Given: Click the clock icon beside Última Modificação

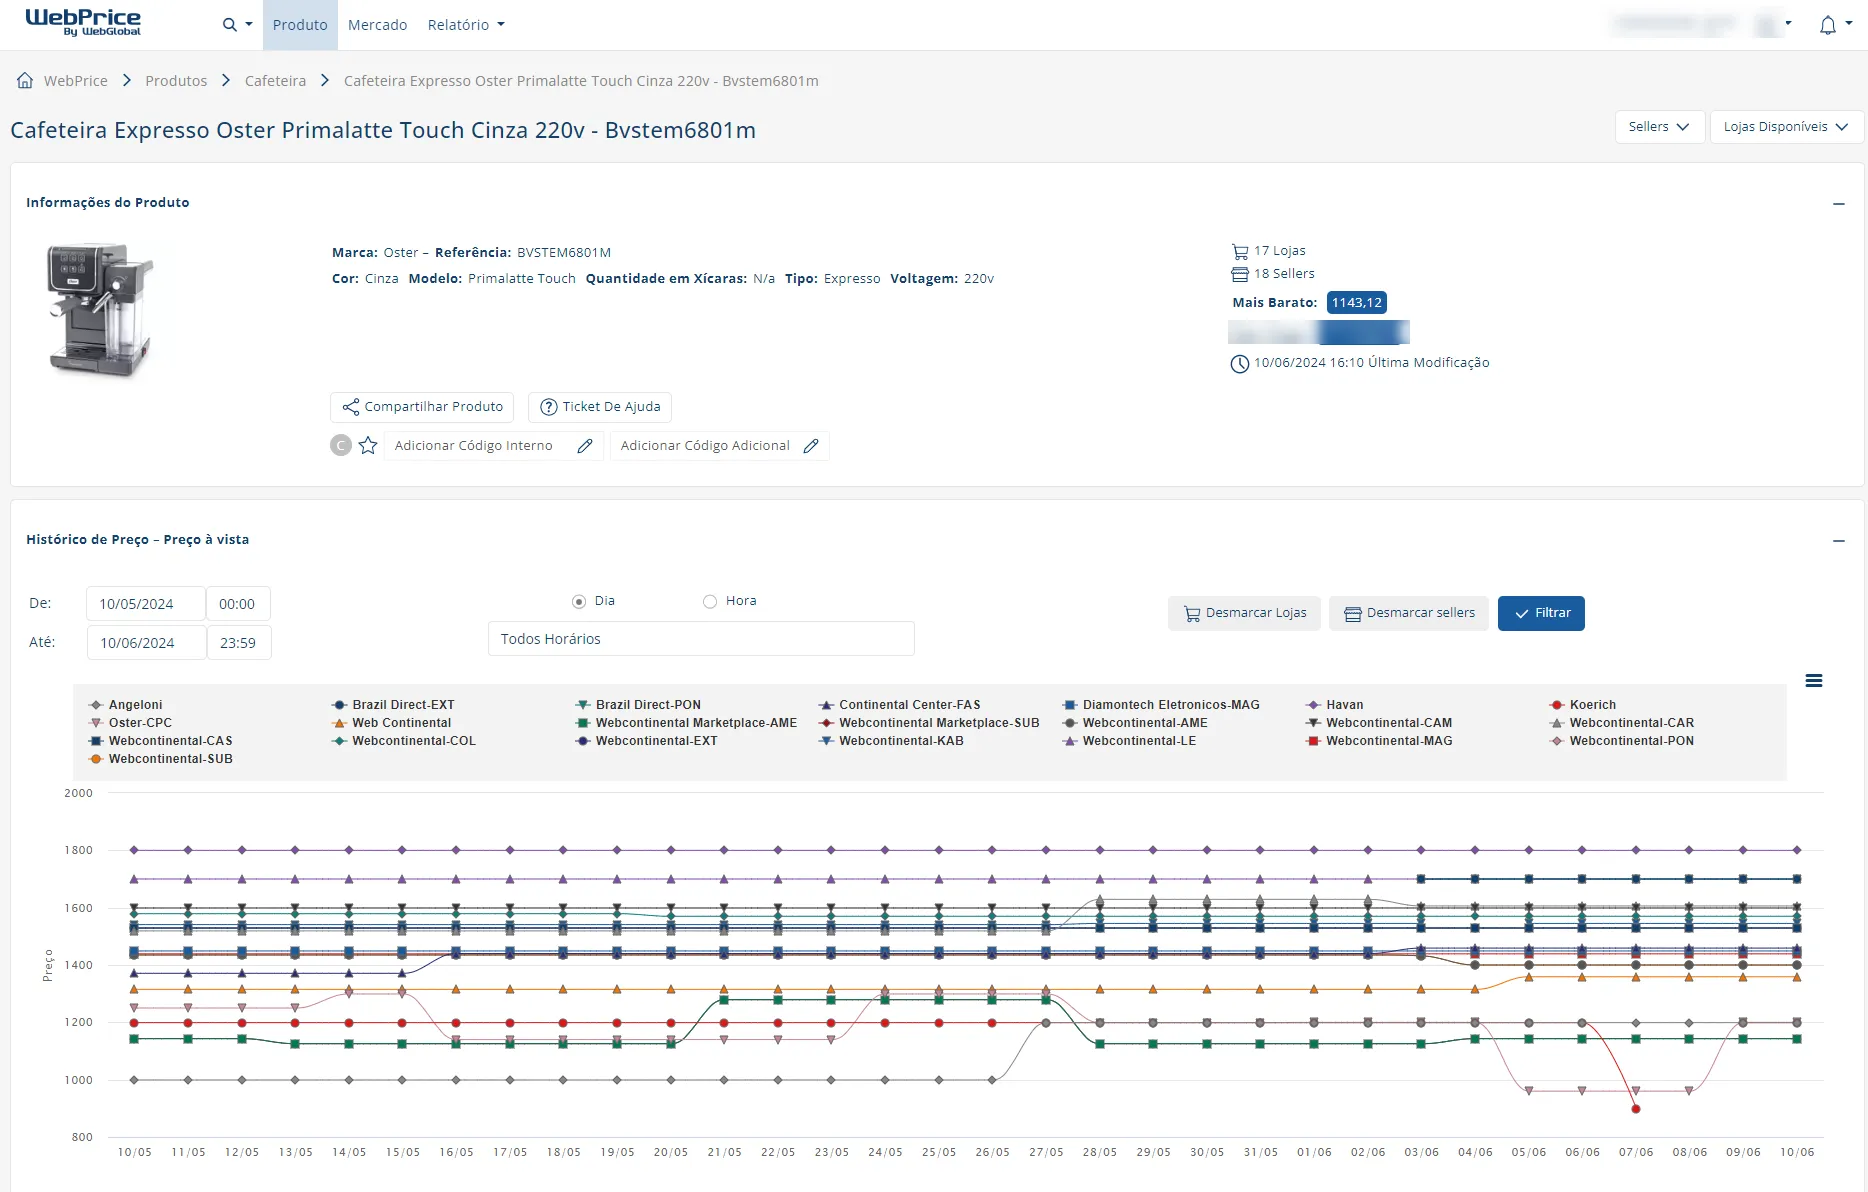Looking at the screenshot, I should [x=1239, y=364].
